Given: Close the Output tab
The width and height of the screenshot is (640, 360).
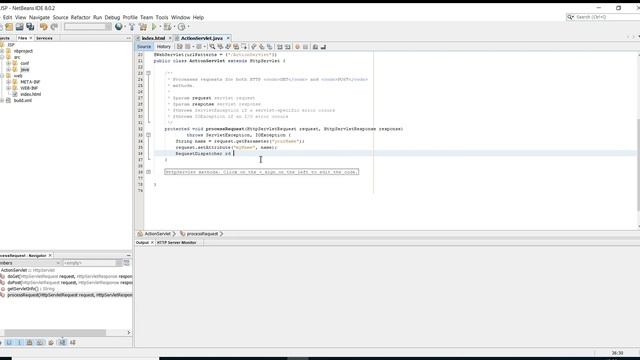Looking at the screenshot, I should 152,242.
